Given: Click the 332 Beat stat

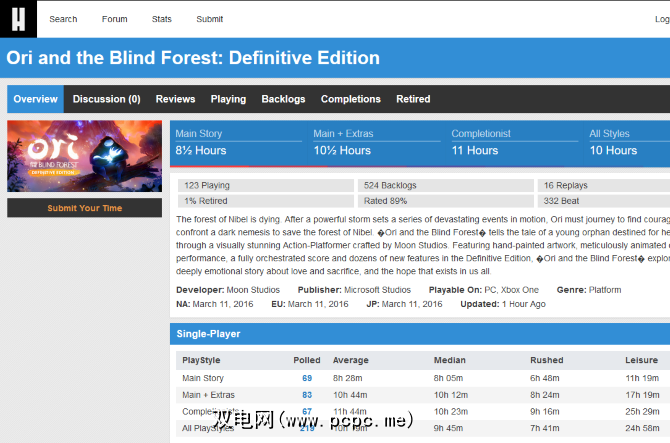Looking at the screenshot, I should (x=604, y=201).
